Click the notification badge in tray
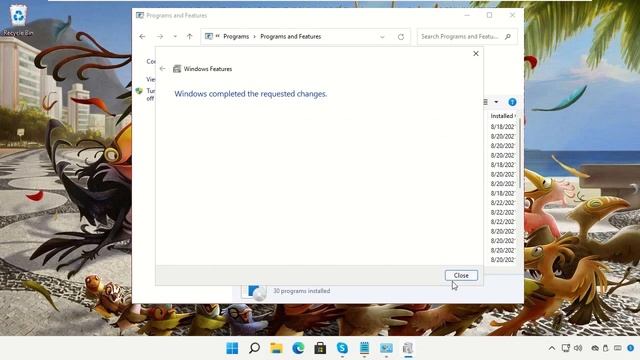The image size is (640, 360). pos(631,348)
